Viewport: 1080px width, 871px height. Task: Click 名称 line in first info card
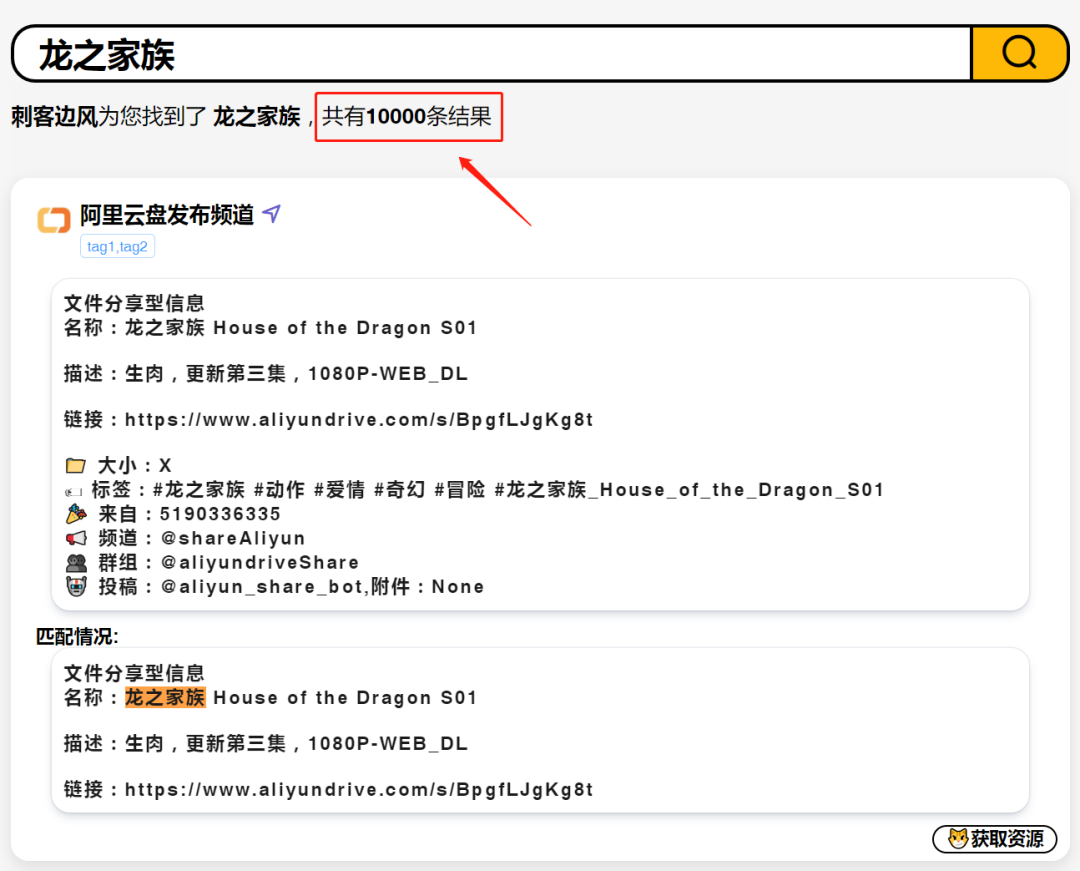pyautogui.click(x=270, y=328)
